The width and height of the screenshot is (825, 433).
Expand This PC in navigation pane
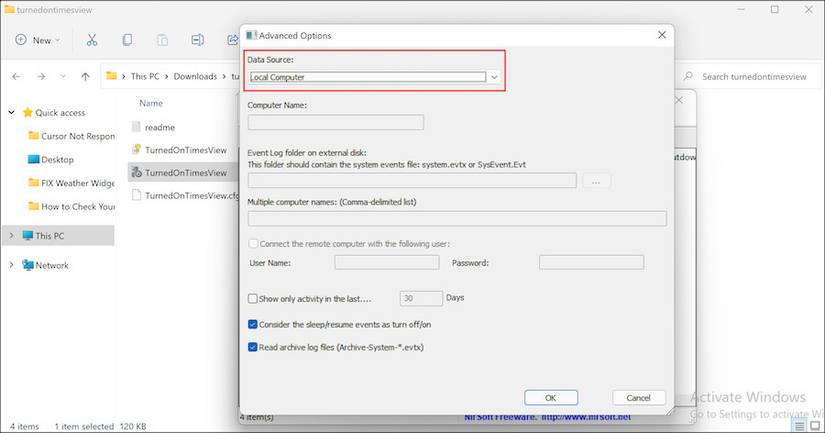[x=12, y=236]
